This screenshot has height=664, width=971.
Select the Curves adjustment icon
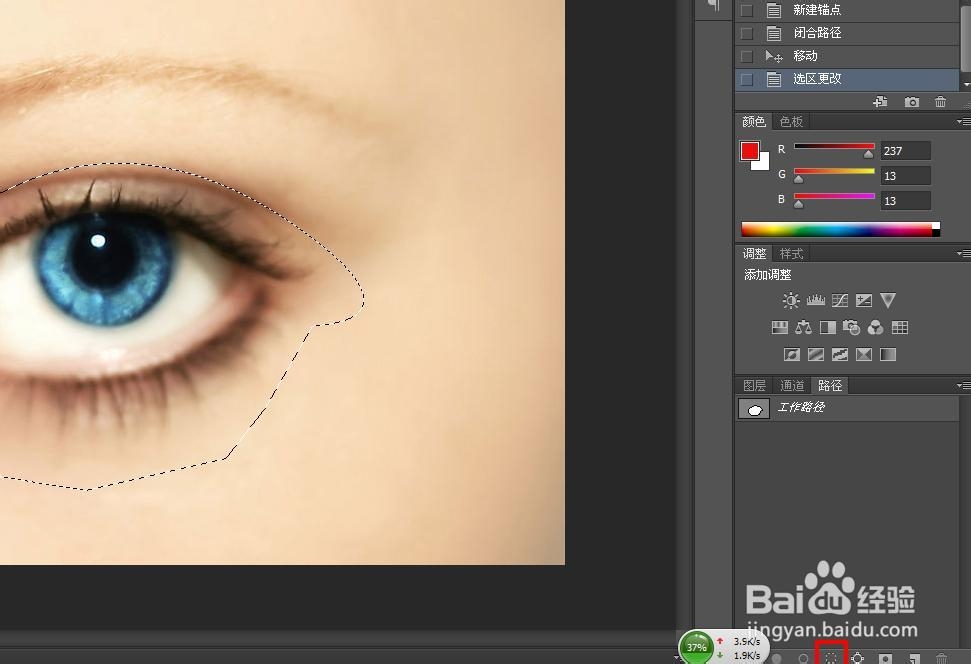click(840, 300)
